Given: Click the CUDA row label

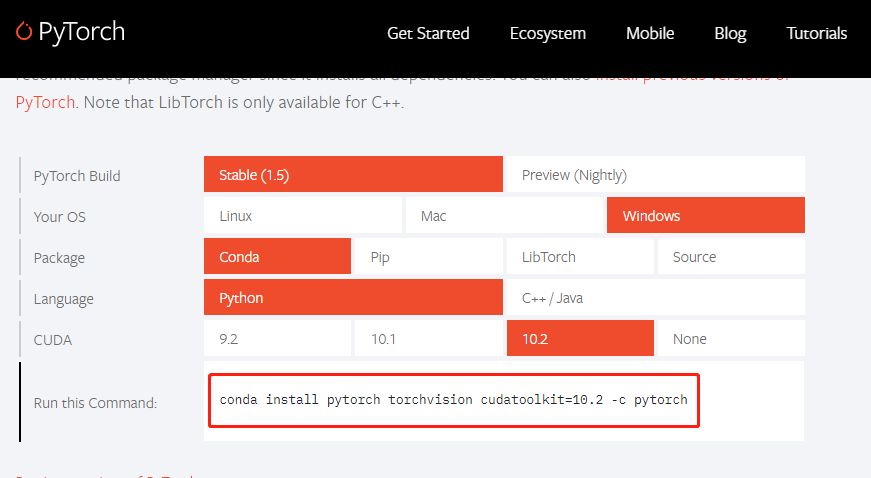Looking at the screenshot, I should point(52,340).
